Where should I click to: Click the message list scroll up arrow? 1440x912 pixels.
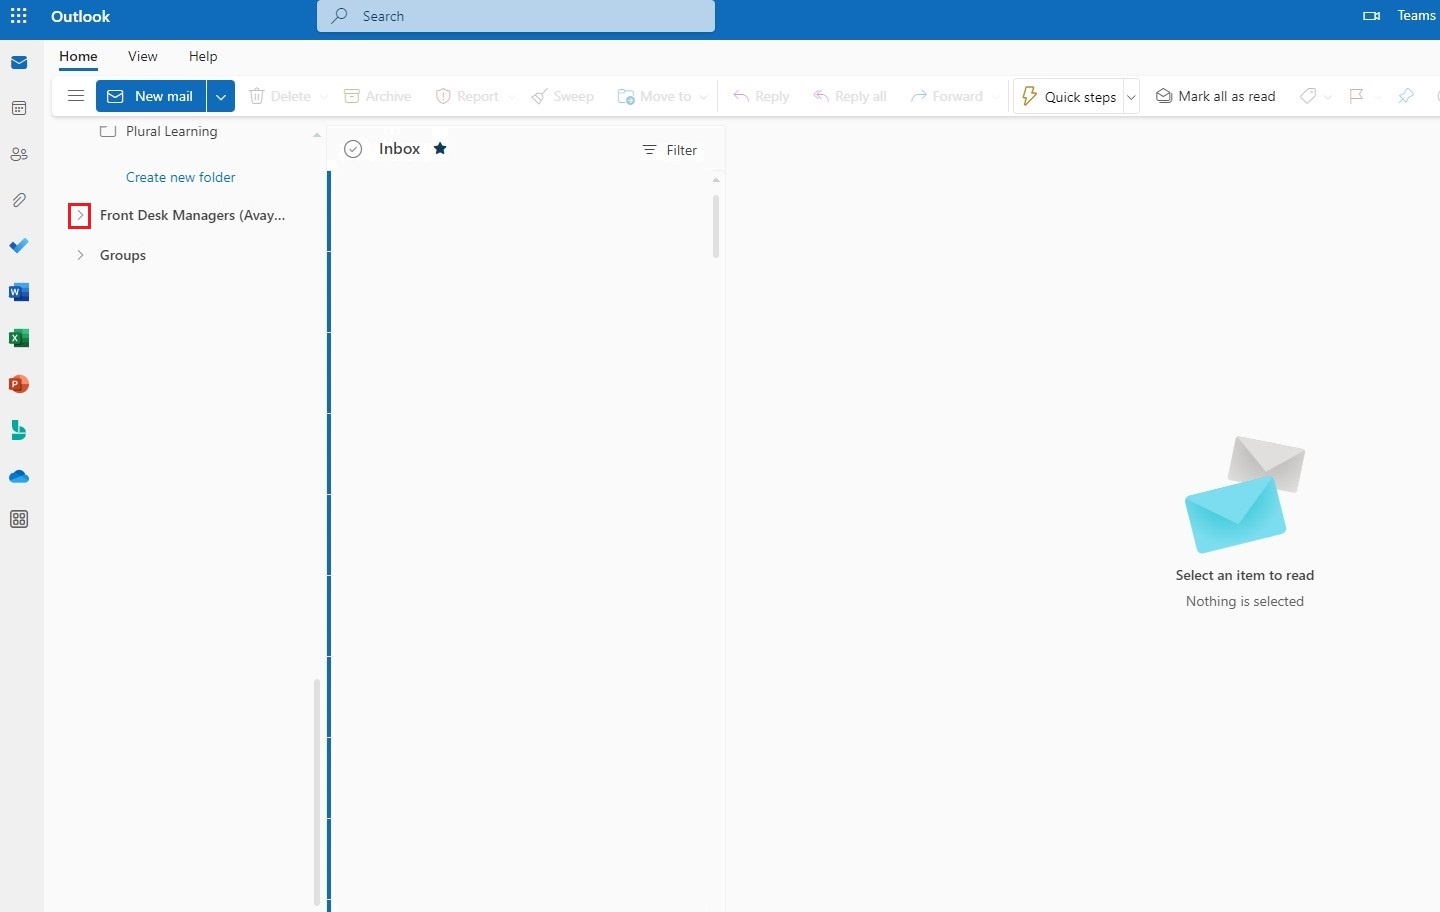point(716,180)
